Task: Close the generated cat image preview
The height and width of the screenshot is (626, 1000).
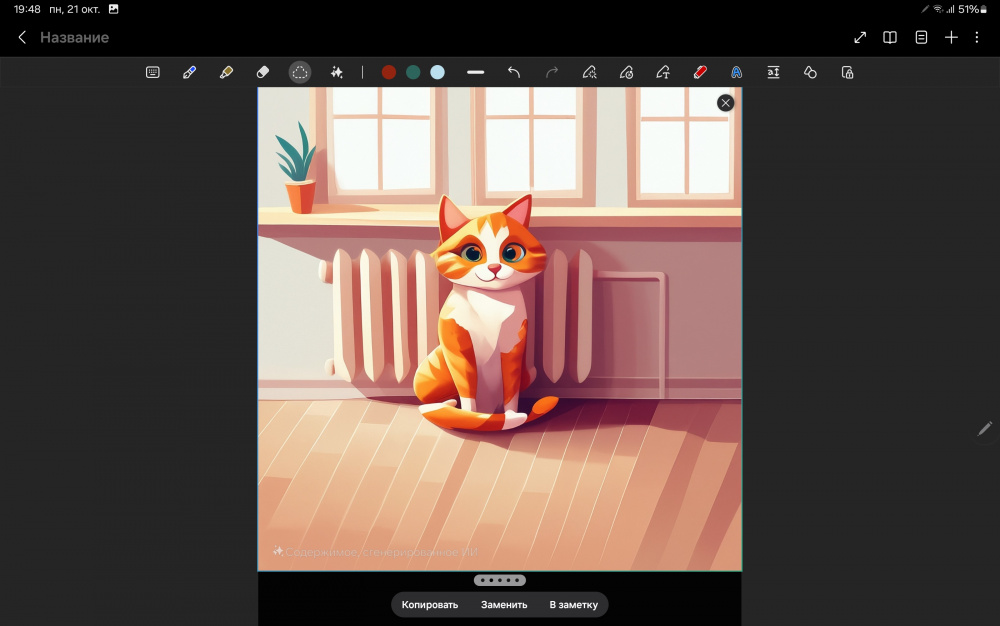Action: pos(726,103)
